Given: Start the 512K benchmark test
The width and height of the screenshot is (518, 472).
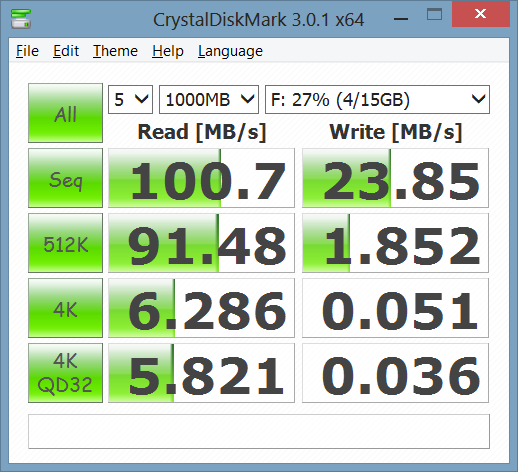Looking at the screenshot, I should click(x=65, y=243).
